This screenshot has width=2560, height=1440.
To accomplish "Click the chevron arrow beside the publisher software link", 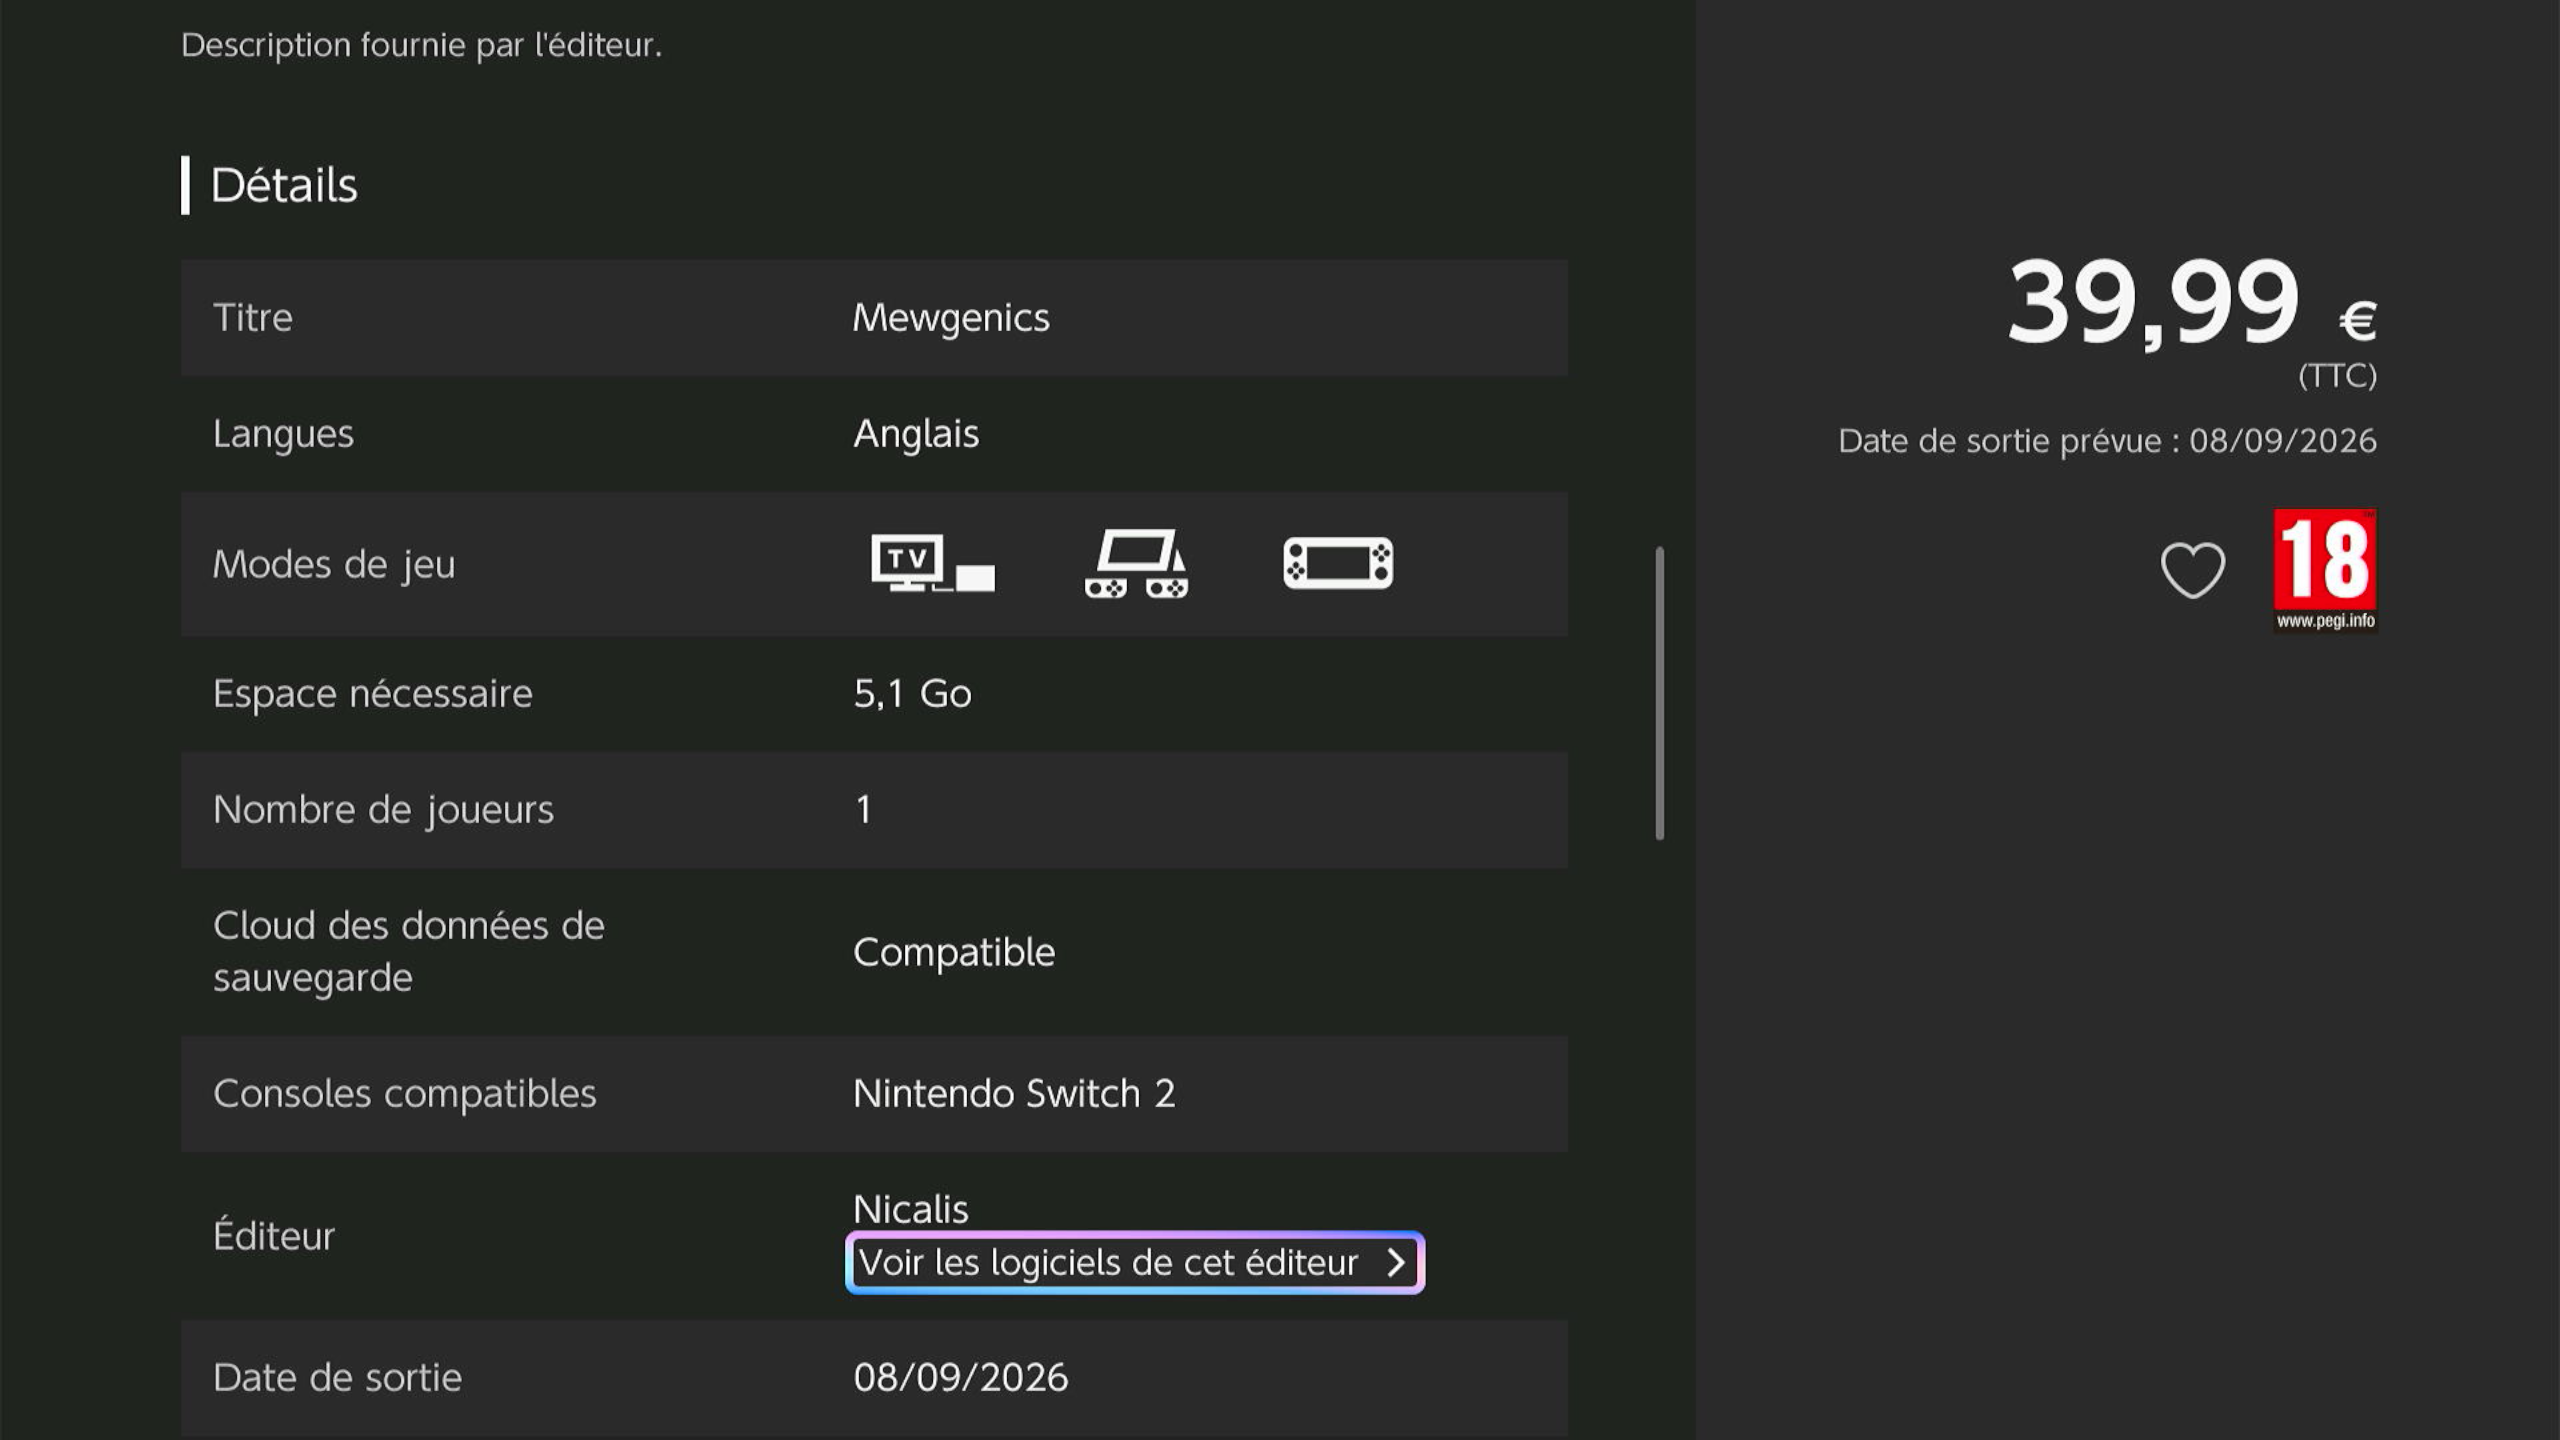I will point(1396,1263).
